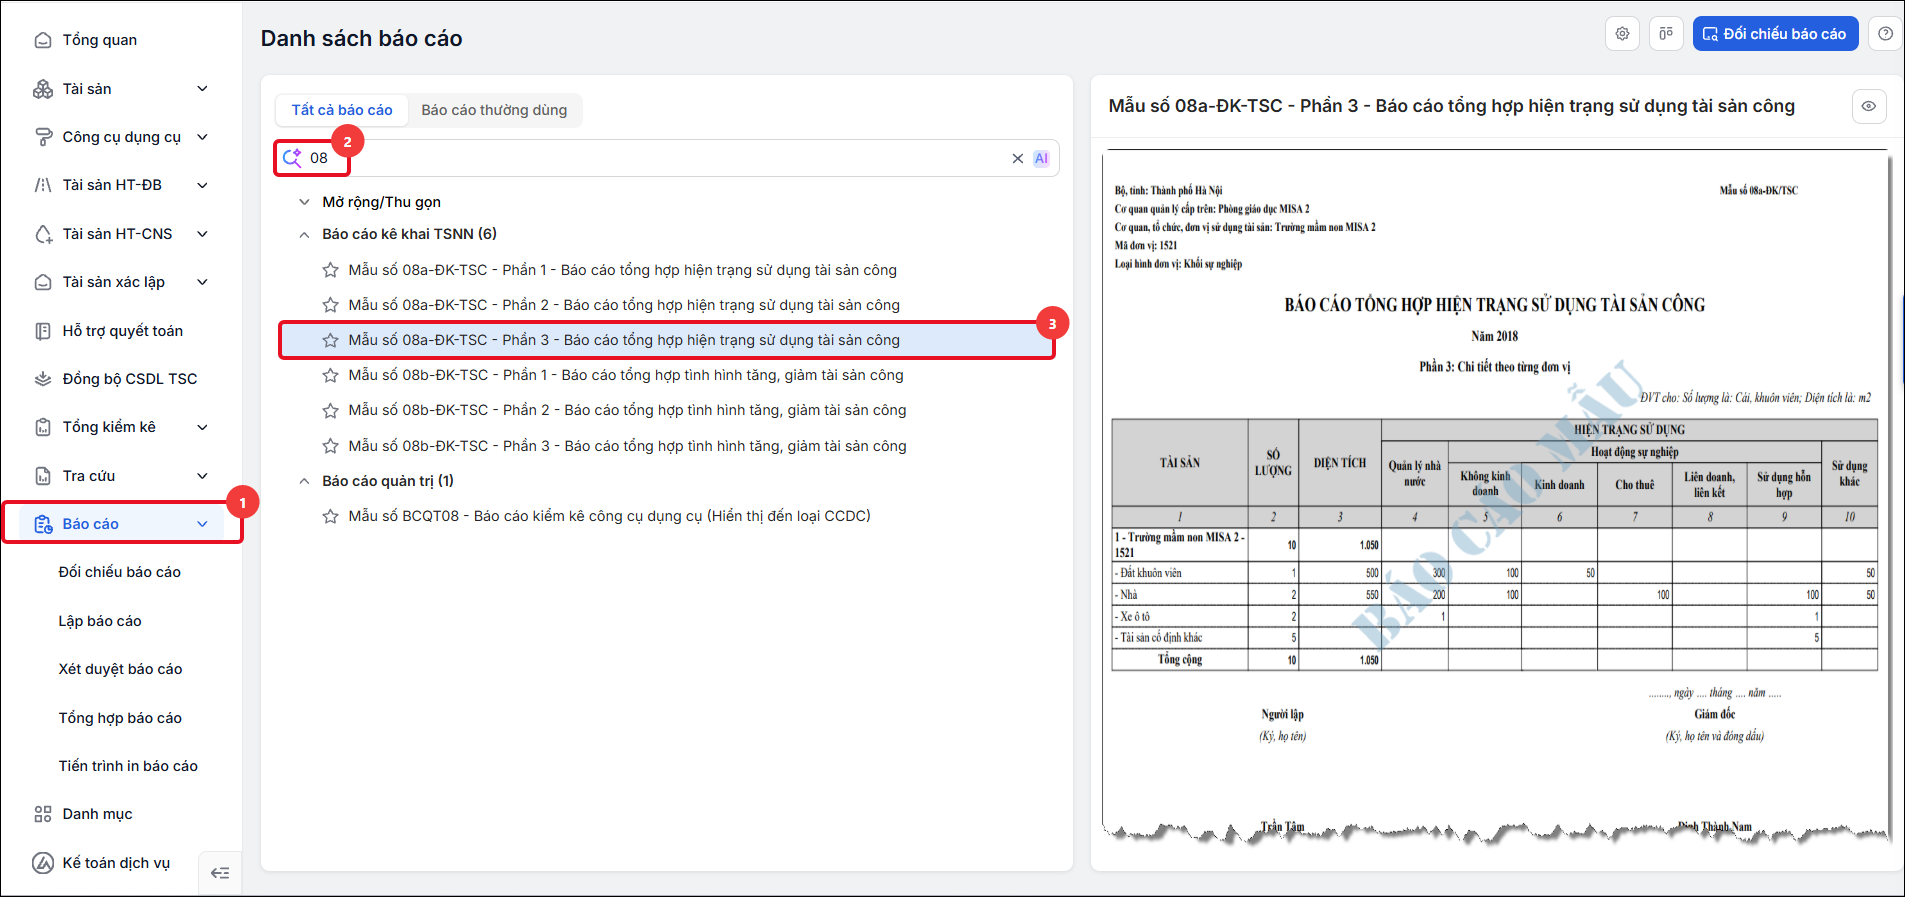This screenshot has height=897, width=1905.
Task: Click the Đồng bộ CSDL TSC icon
Action: click(43, 379)
